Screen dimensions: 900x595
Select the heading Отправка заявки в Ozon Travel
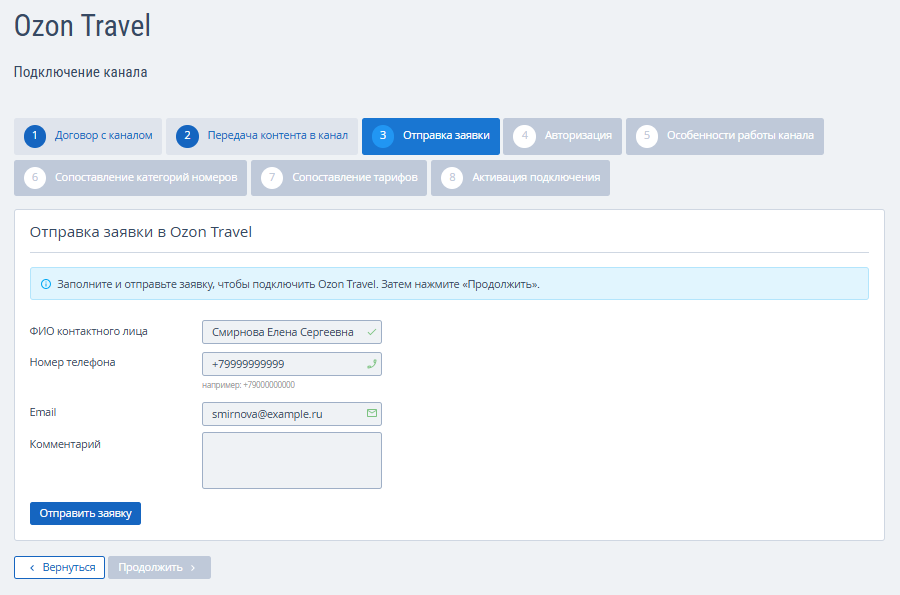coord(141,232)
